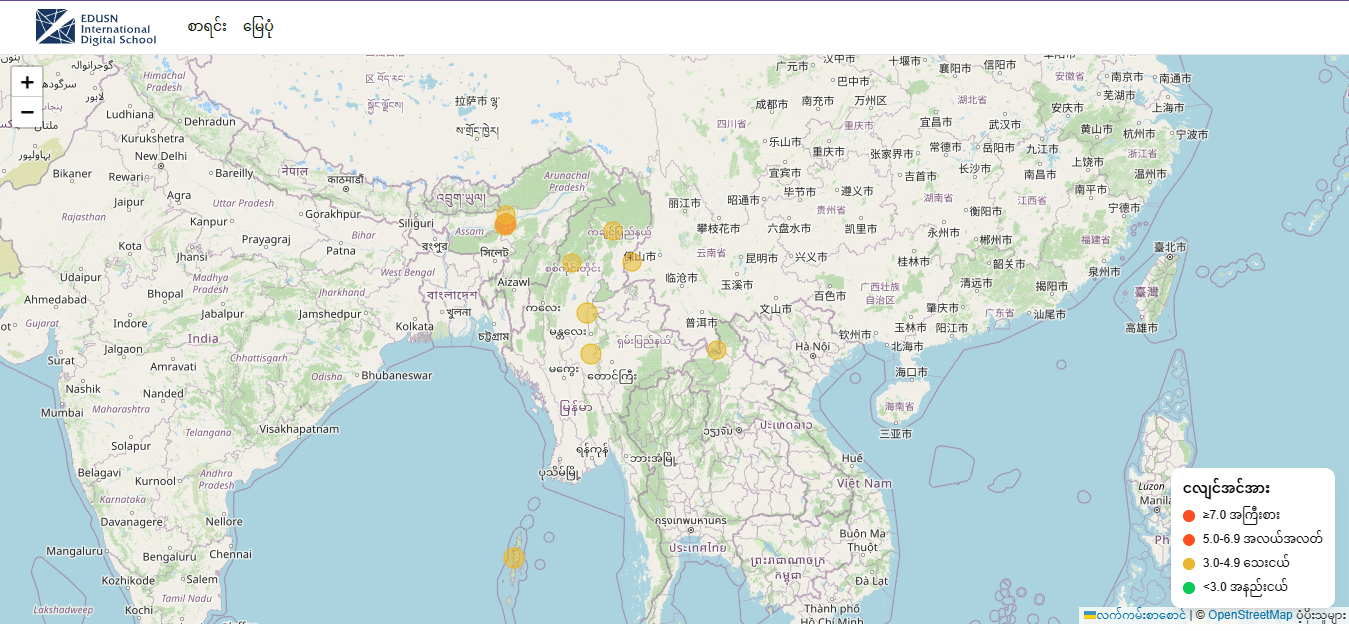The height and width of the screenshot is (631, 1349).
Task: Click the <3.0 အနည်းငယ် legend label
Action: 1244,587
